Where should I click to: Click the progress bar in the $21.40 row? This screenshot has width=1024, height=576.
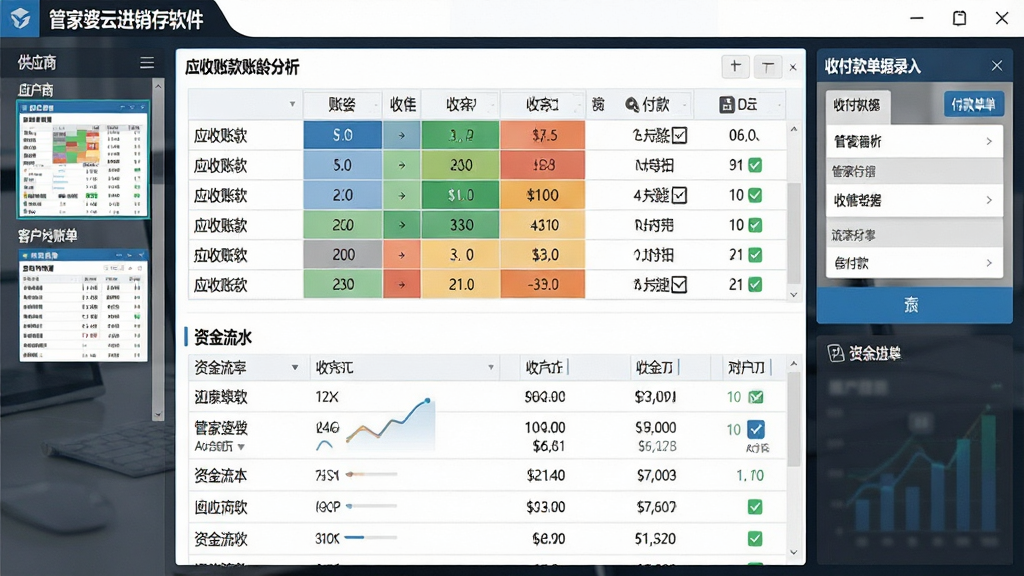[x=371, y=475]
